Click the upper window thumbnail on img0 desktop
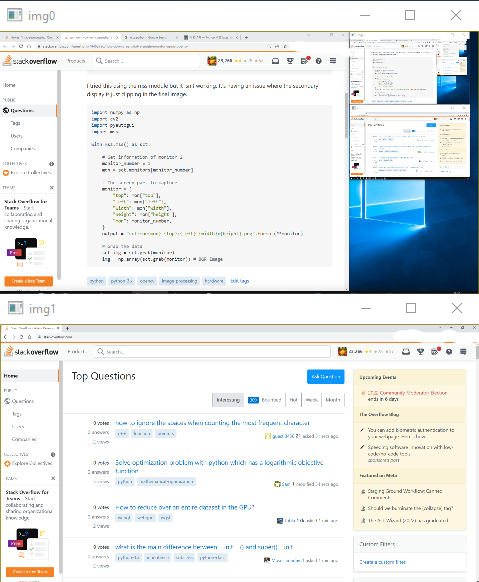 (394, 69)
